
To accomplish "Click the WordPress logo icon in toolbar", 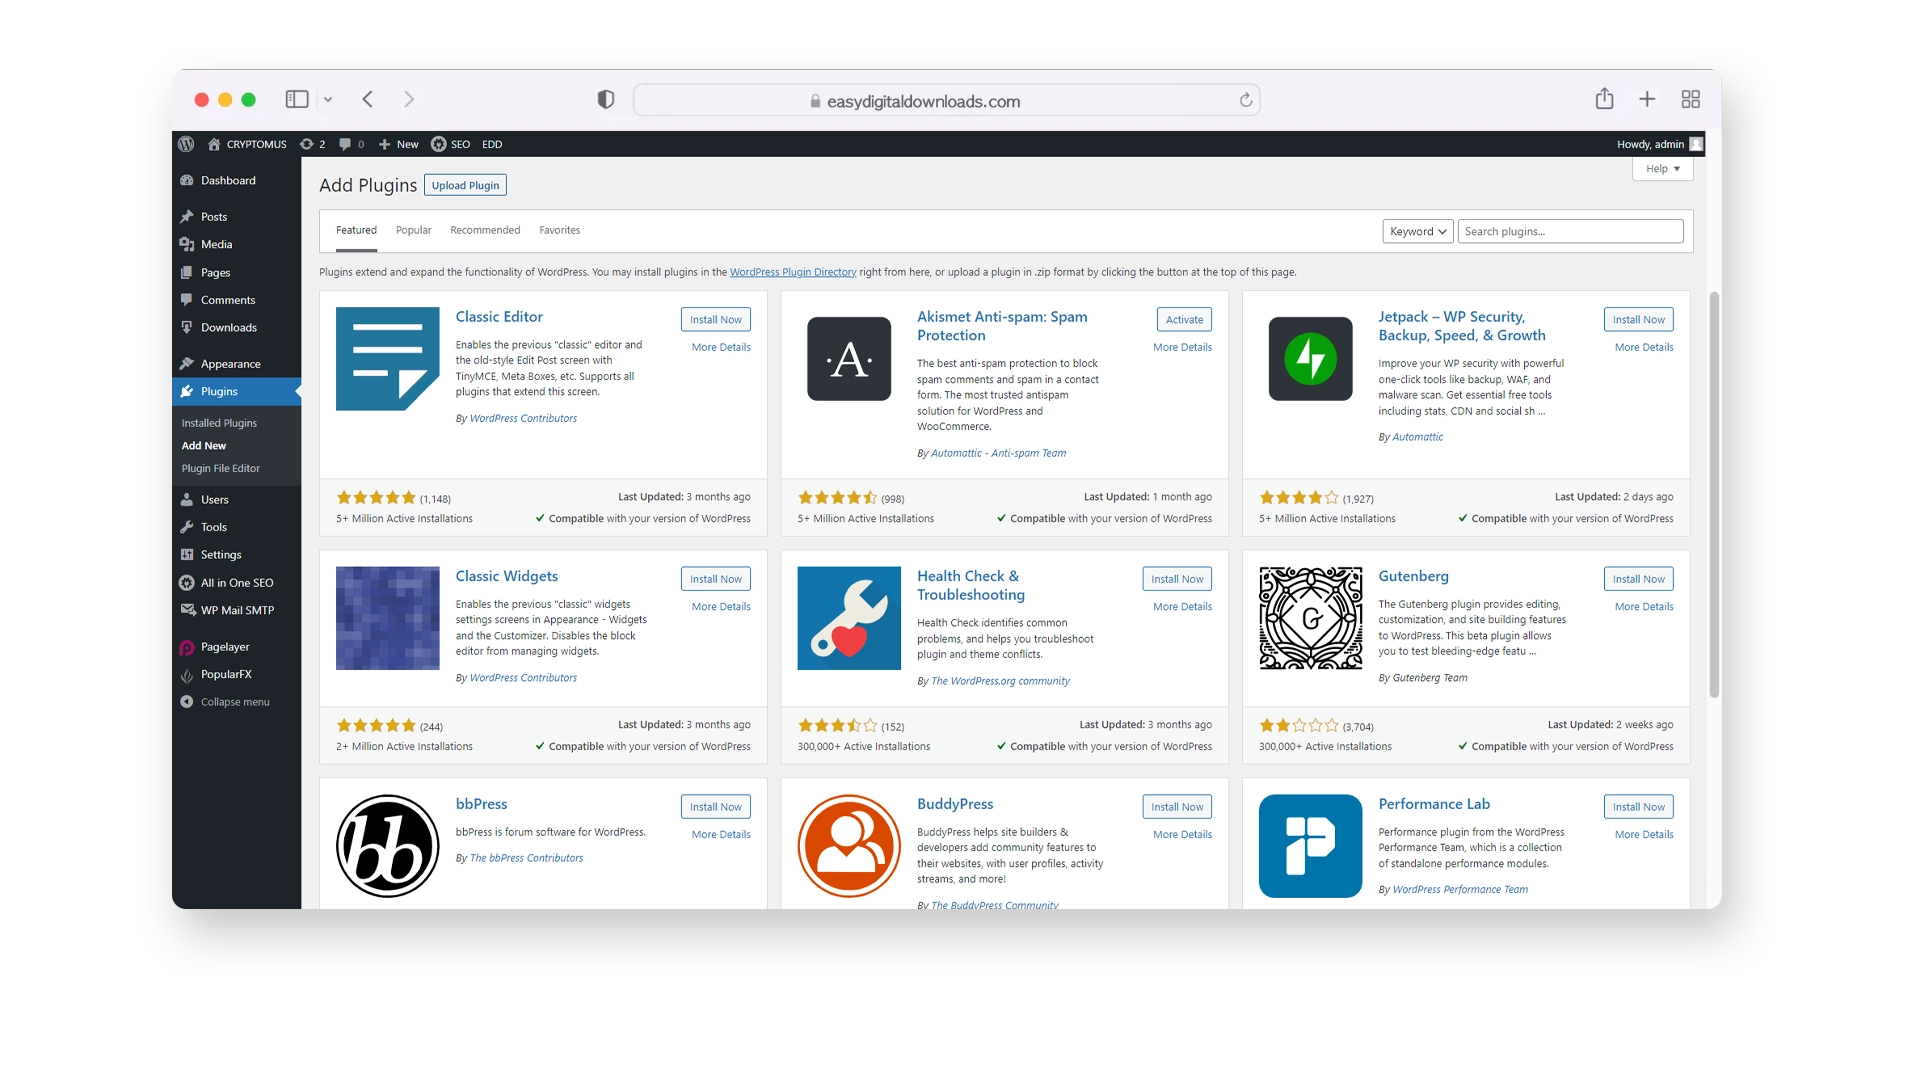I will [190, 144].
